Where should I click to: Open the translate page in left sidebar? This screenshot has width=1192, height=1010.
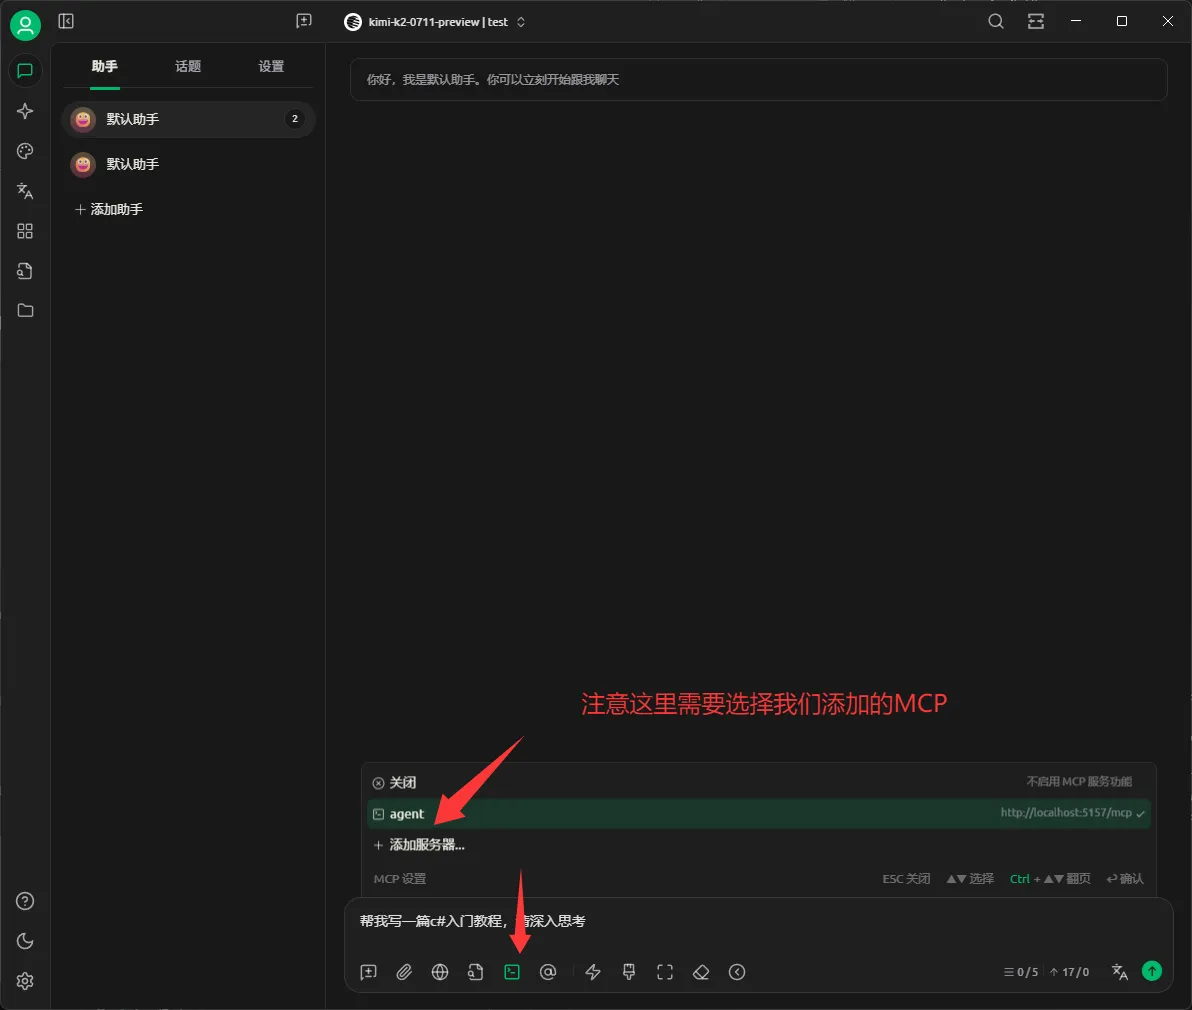tap(25, 191)
